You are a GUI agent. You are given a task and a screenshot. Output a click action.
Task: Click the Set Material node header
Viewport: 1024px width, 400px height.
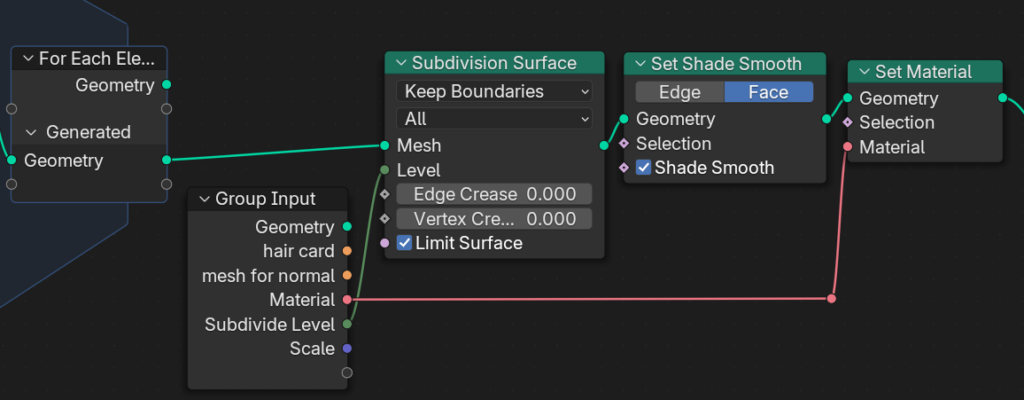pyautogui.click(x=924, y=72)
